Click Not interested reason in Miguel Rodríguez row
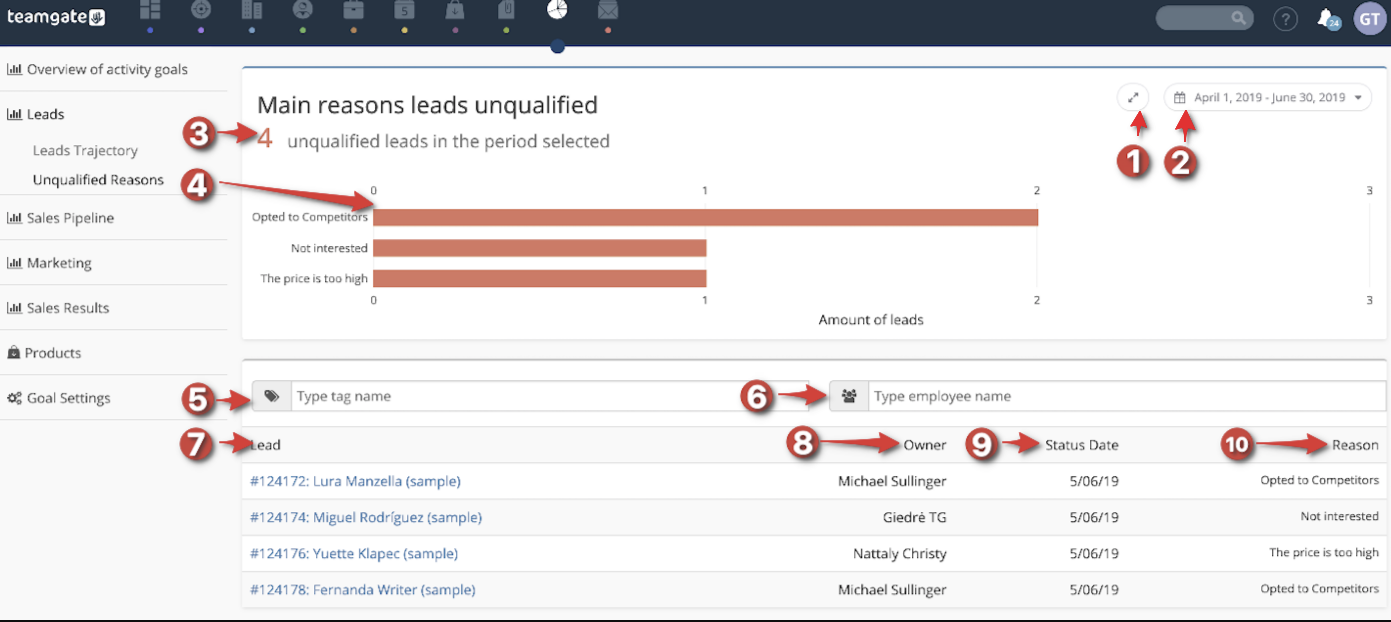Viewport: 1391px width, 622px height. pyautogui.click(x=1340, y=516)
